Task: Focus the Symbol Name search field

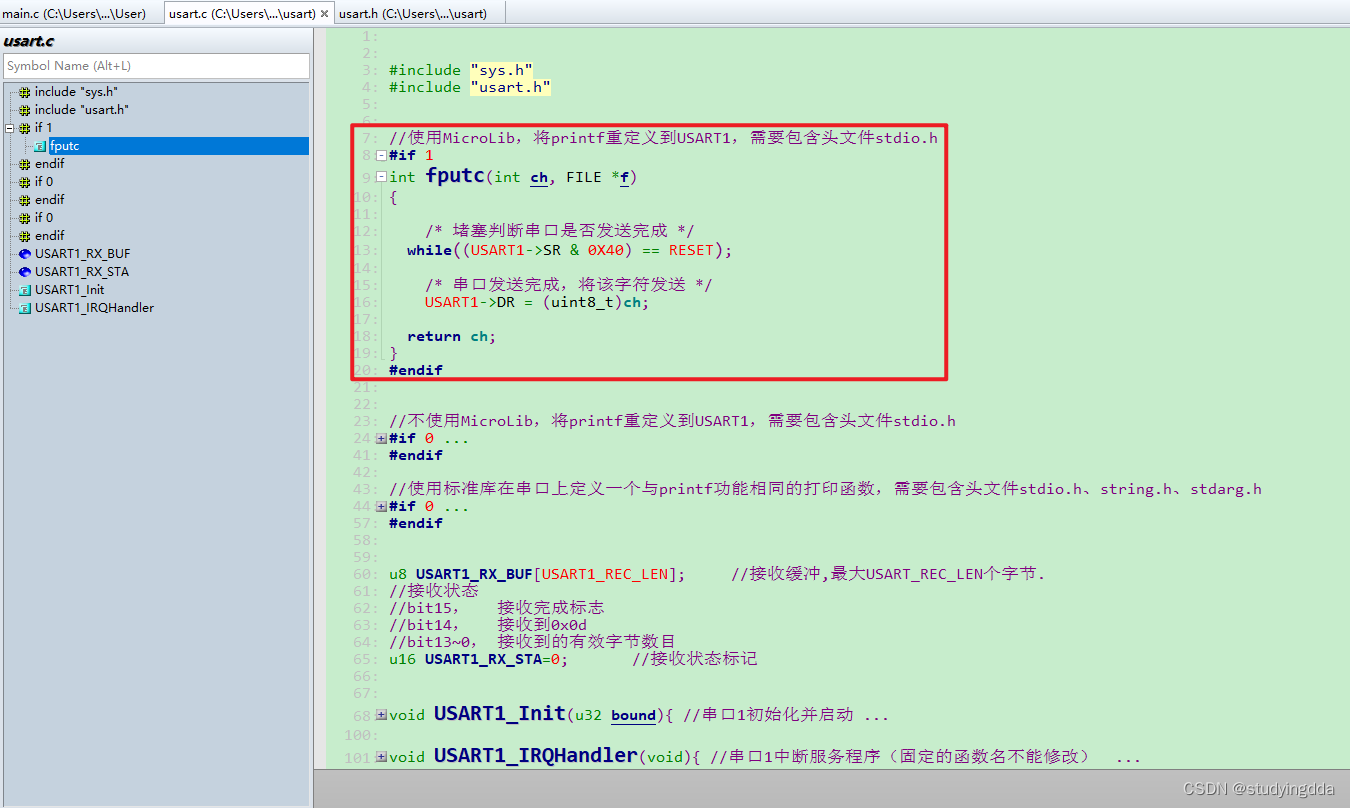Action: pyautogui.click(x=157, y=66)
